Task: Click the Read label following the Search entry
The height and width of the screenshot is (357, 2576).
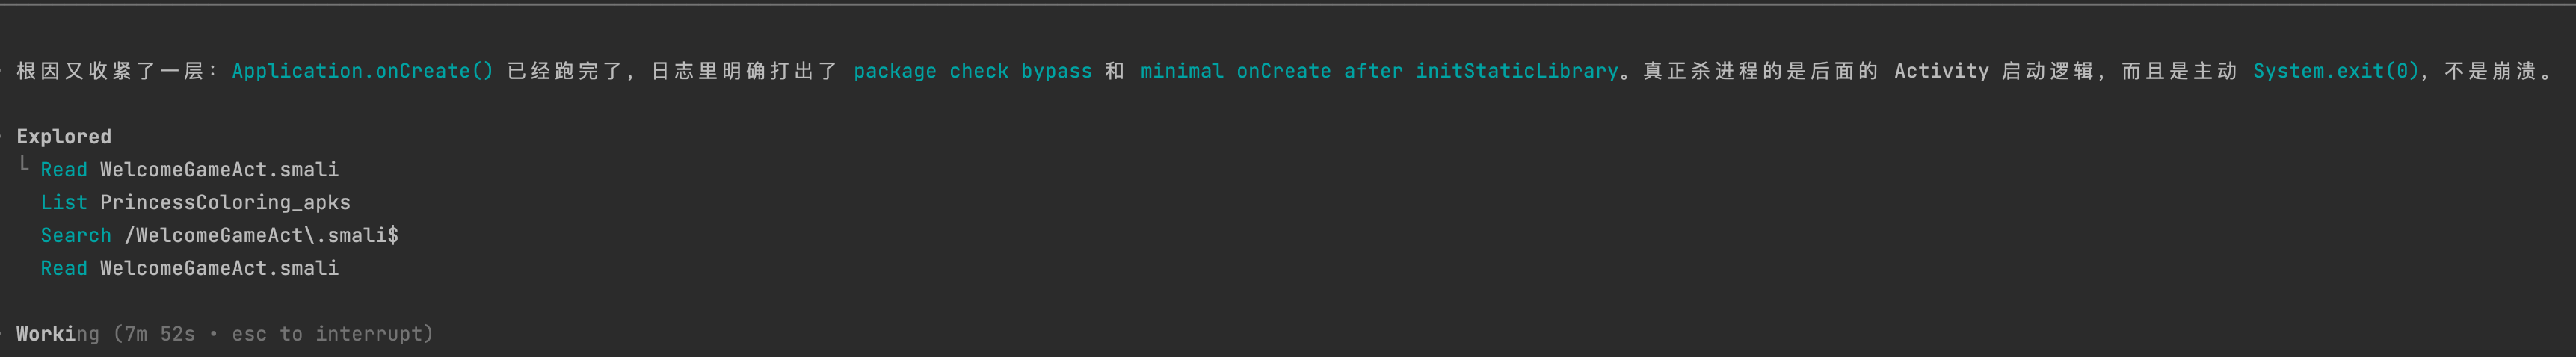Action: tap(64, 269)
